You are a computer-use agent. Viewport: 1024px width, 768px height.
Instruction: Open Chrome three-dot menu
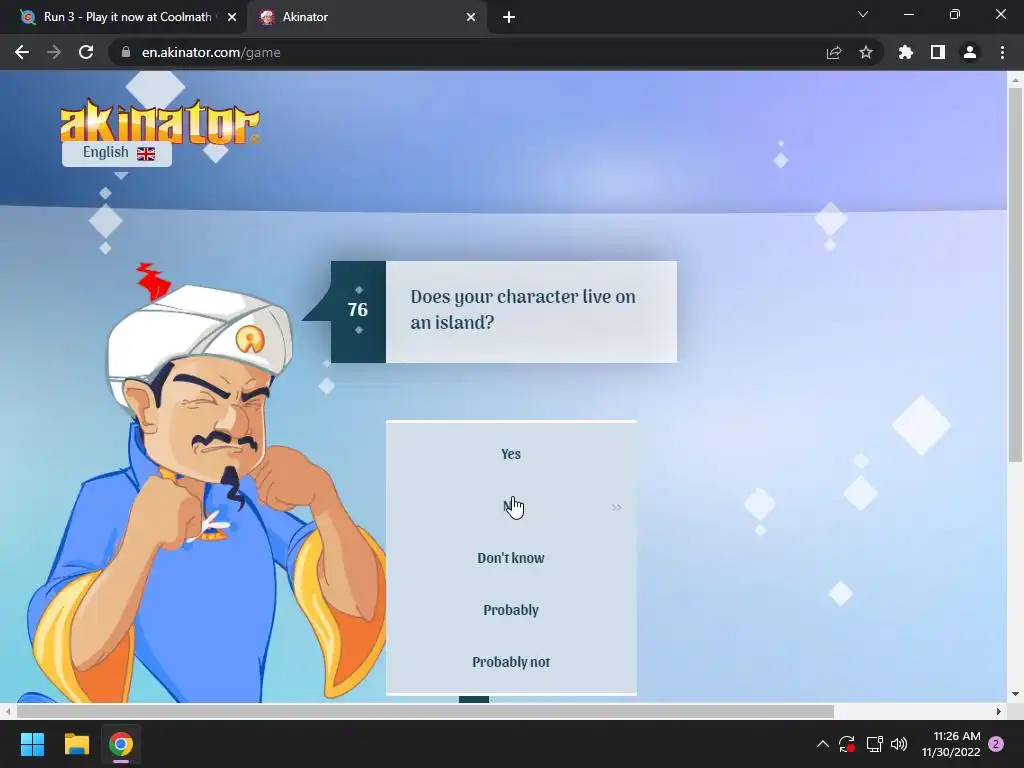1002,52
